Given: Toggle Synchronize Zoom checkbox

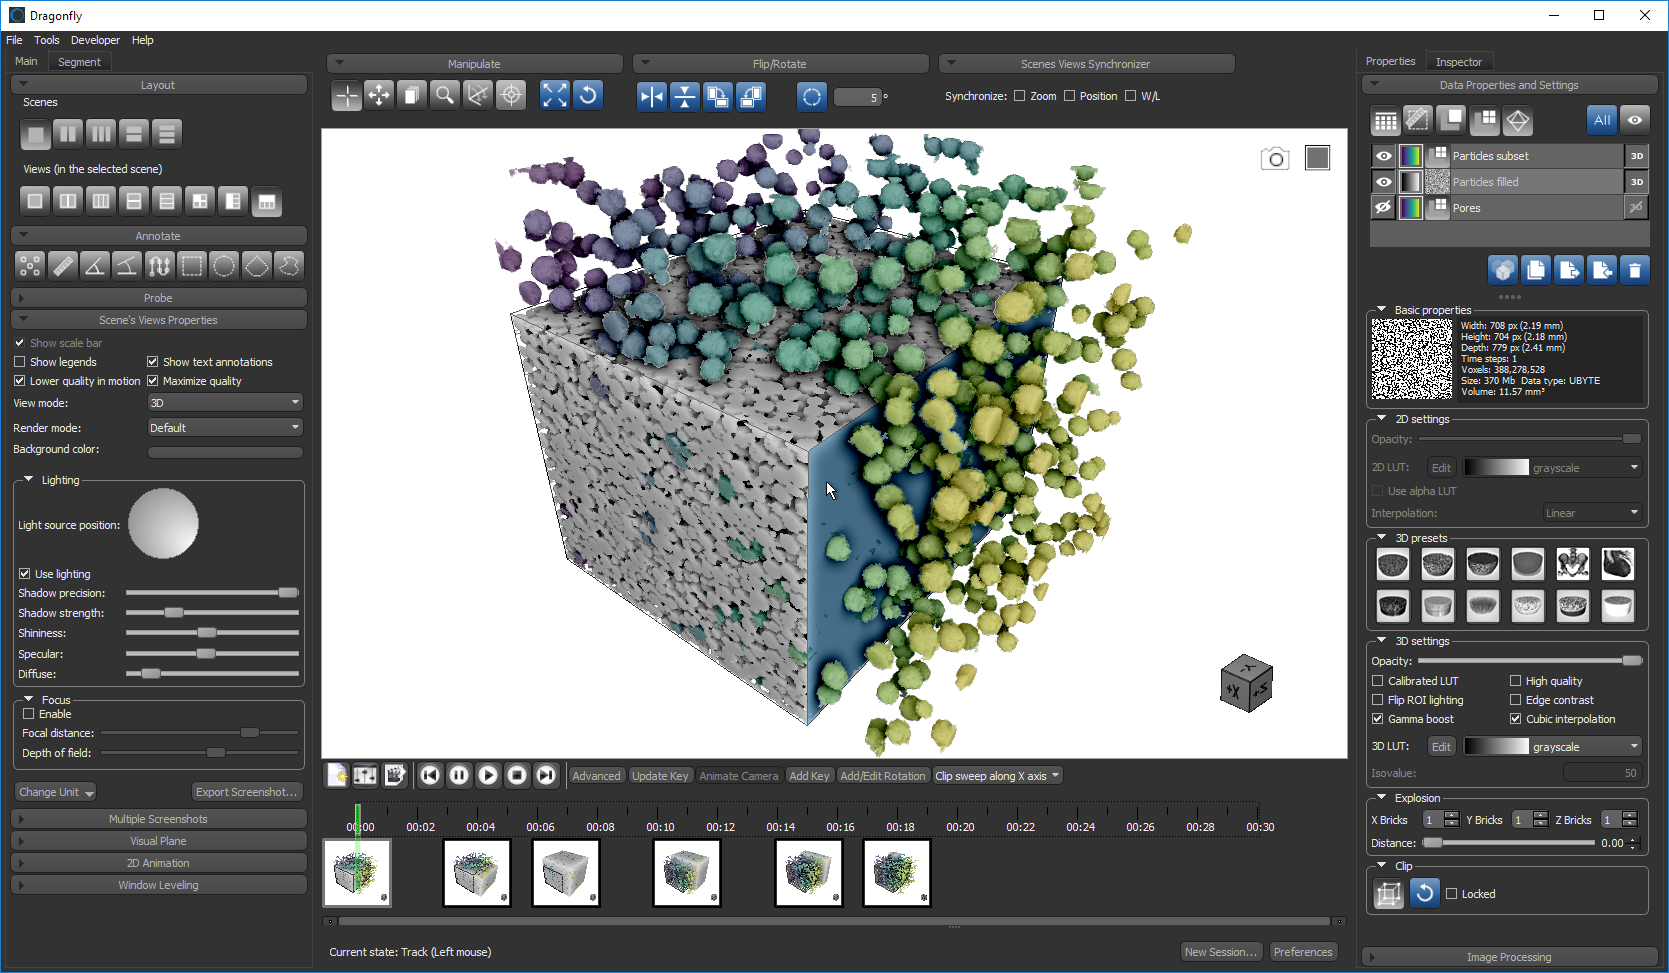Looking at the screenshot, I should tap(1020, 96).
